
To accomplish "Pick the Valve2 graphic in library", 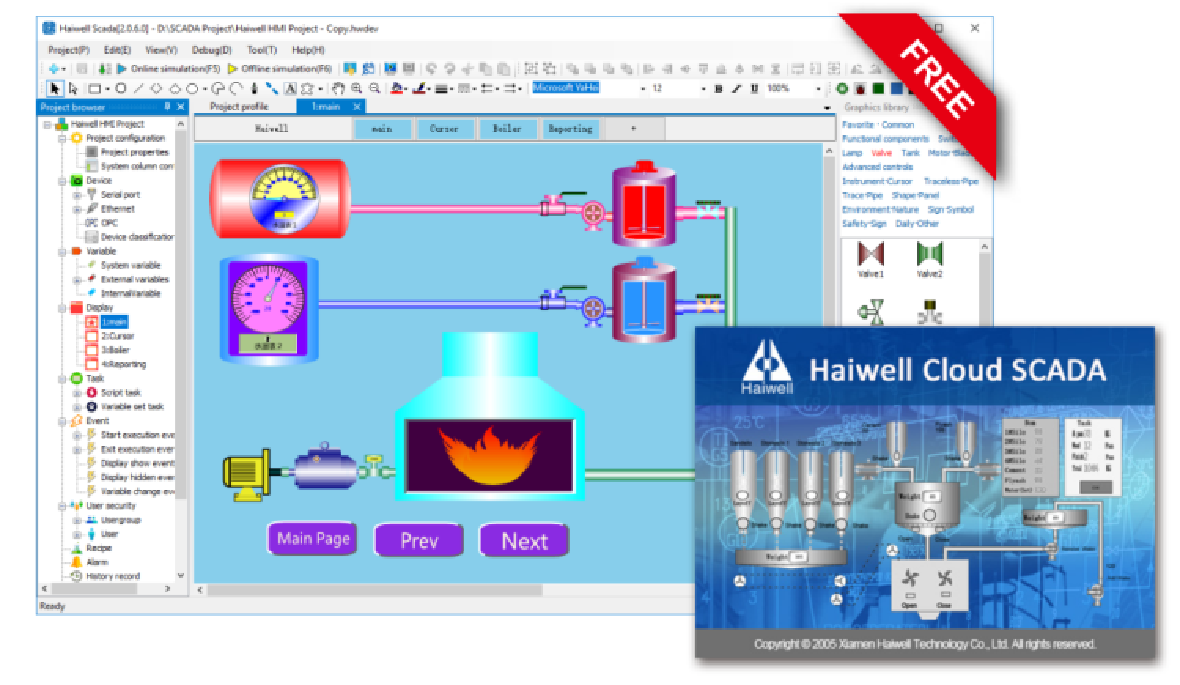I will [929, 258].
